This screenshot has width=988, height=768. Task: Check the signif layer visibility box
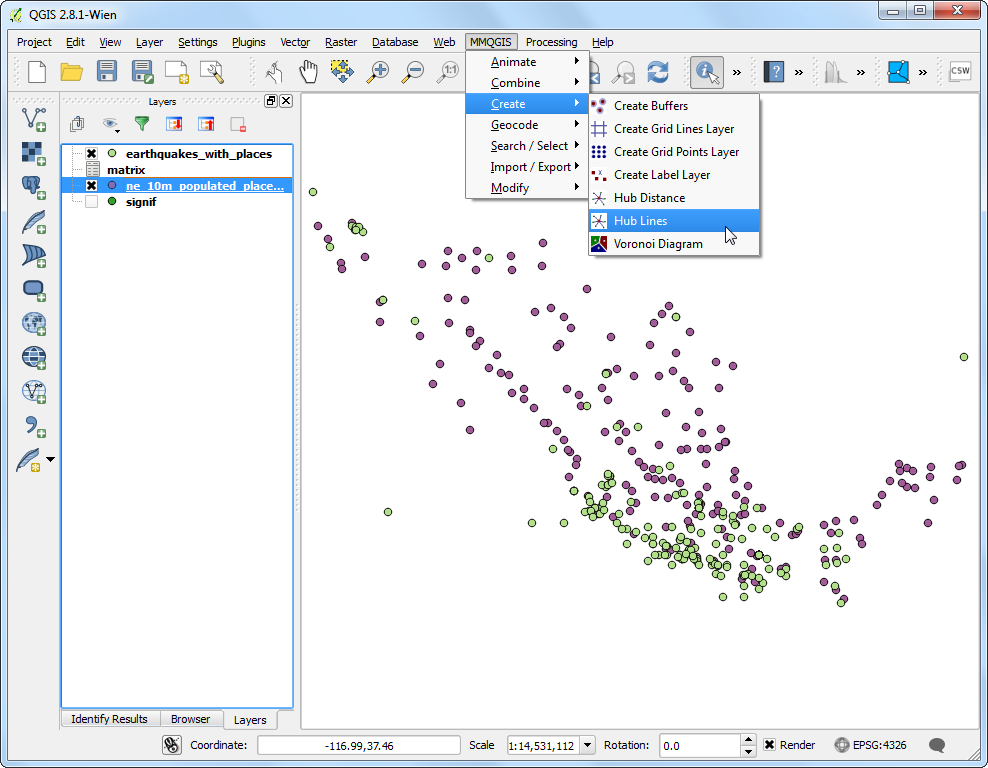click(x=91, y=202)
